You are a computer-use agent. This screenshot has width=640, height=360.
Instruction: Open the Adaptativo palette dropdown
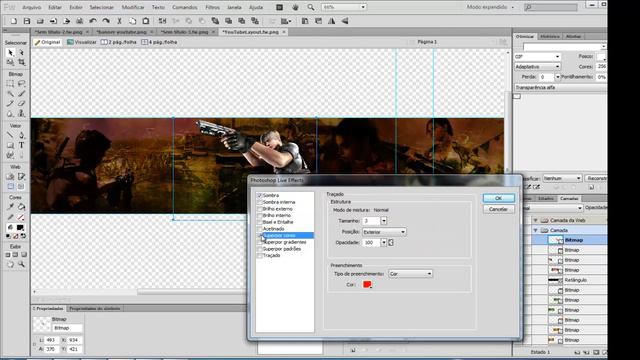[537, 67]
